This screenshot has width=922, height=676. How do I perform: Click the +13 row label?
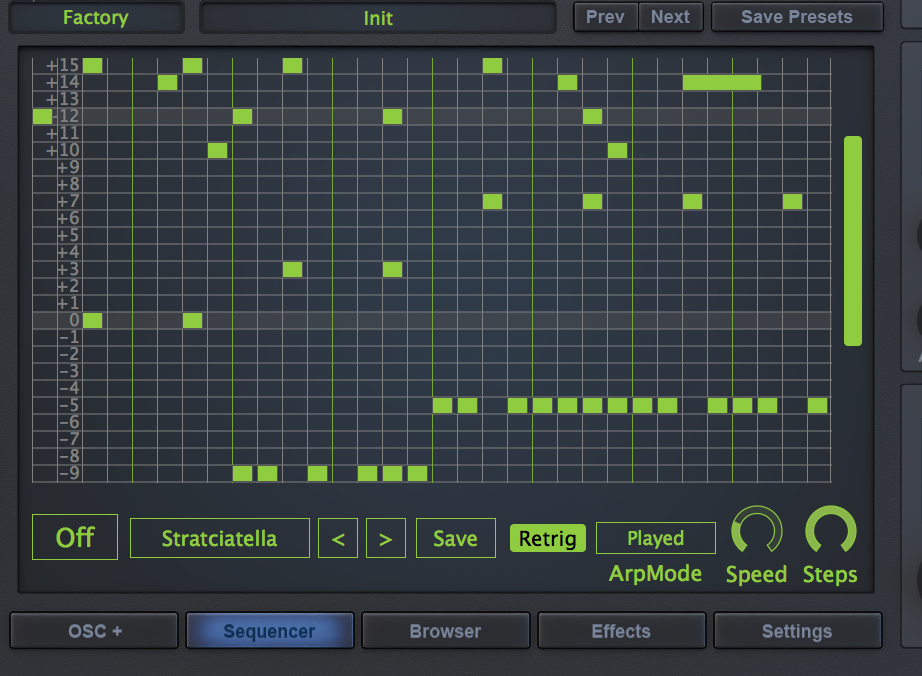coord(62,99)
